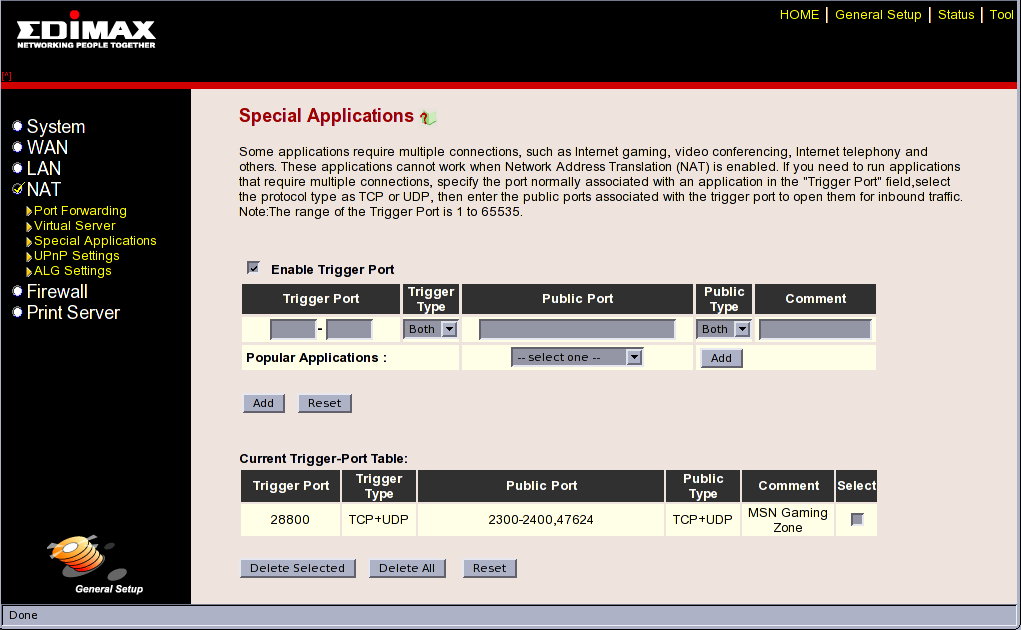This screenshot has height=630, width=1021.
Task: Open the UPnP Settings link
Action: [76, 256]
